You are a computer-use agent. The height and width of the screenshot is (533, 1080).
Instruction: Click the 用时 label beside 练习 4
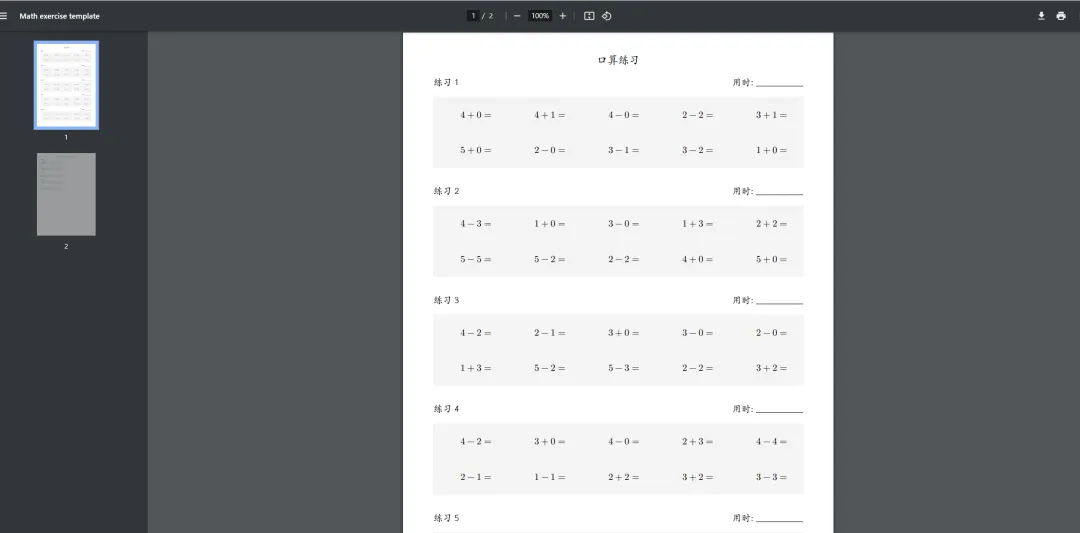(743, 409)
